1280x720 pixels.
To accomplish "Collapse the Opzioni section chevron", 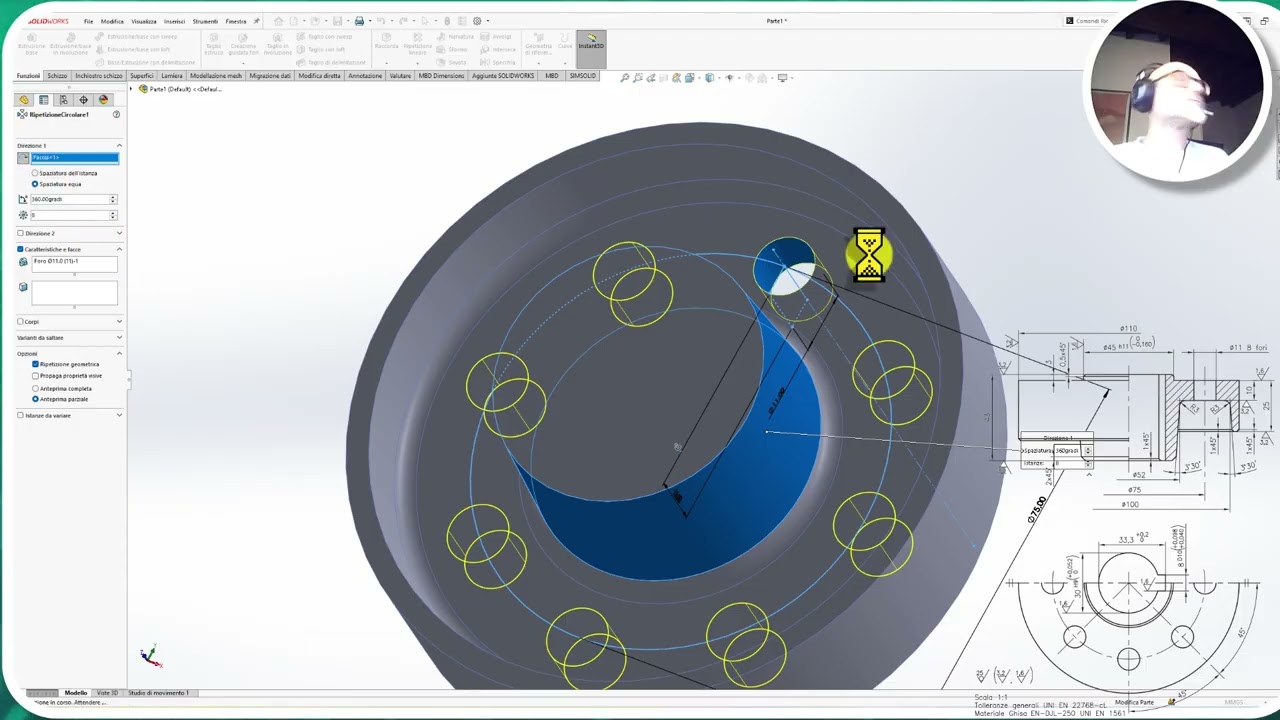I will pyautogui.click(x=119, y=353).
